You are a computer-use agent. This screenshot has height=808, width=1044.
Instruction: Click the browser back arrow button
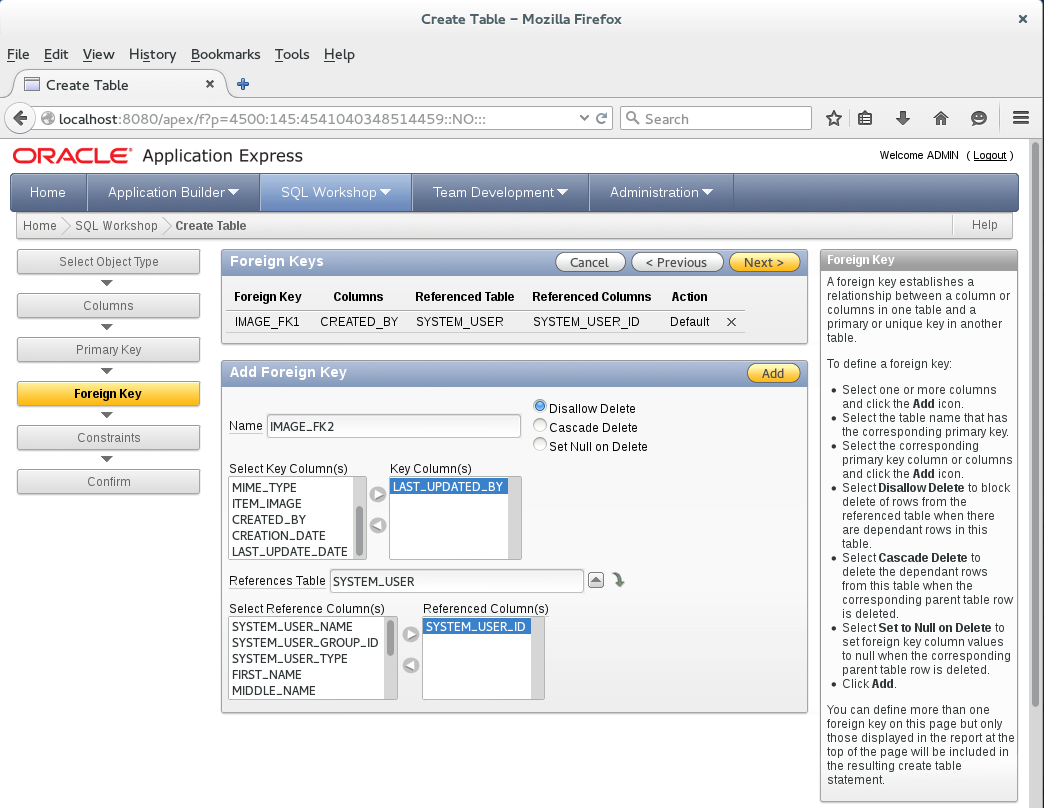pyautogui.click(x=20, y=118)
